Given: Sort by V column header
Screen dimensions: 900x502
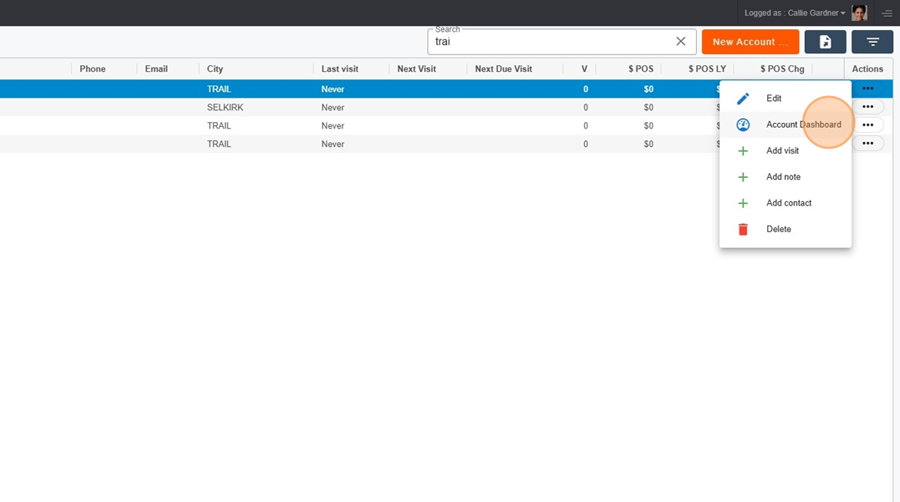Looking at the screenshot, I should pyautogui.click(x=584, y=69).
